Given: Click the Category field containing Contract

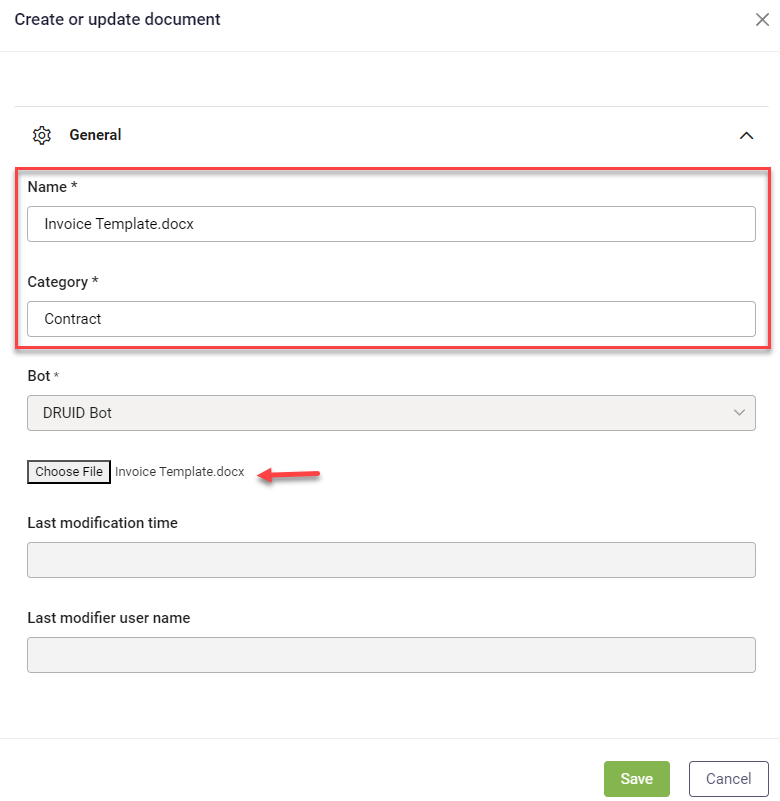Looking at the screenshot, I should click(x=391, y=319).
